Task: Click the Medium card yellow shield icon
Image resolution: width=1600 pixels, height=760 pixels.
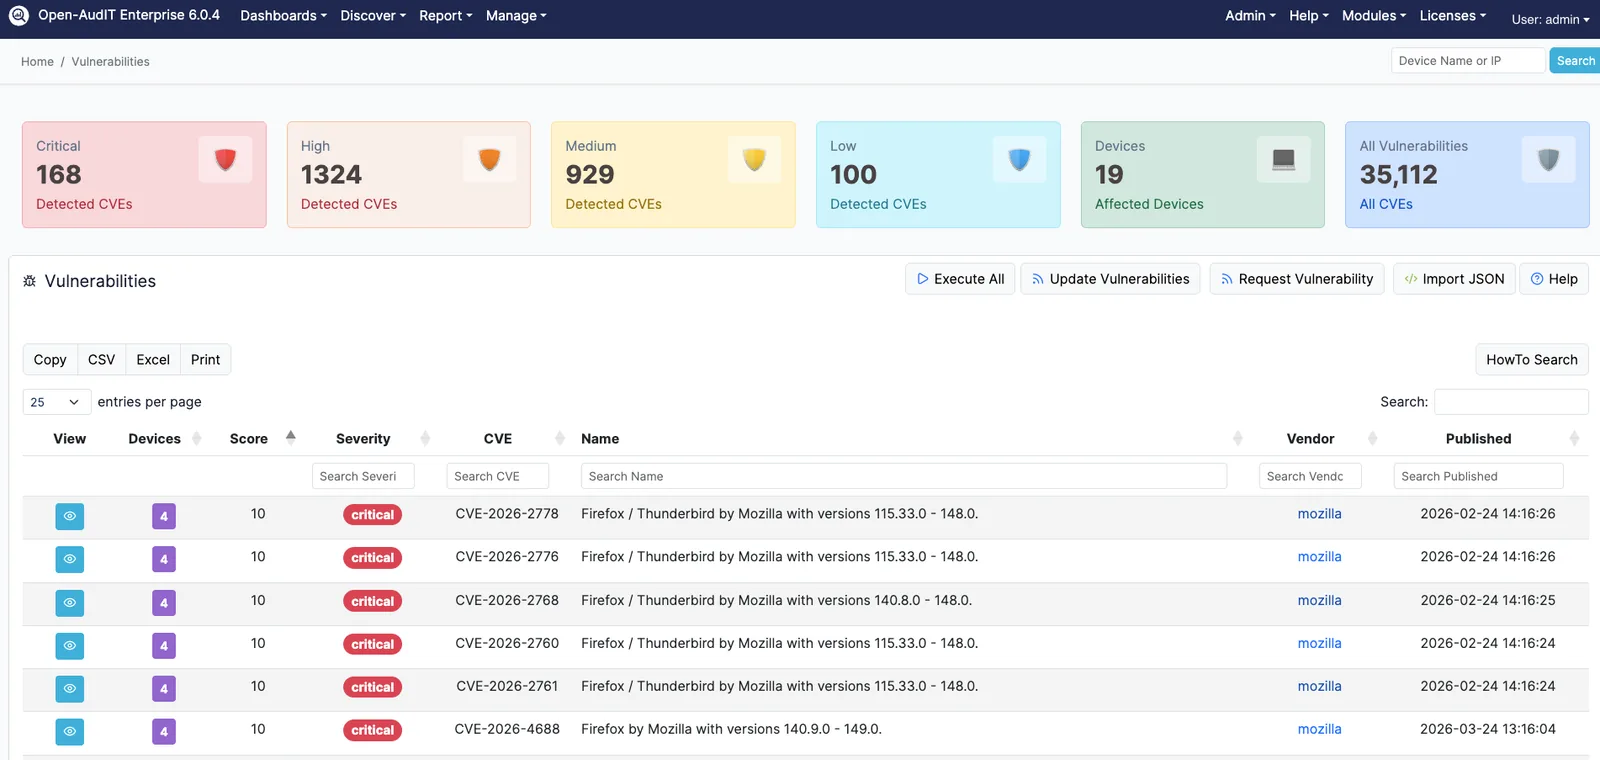Action: coord(754,160)
